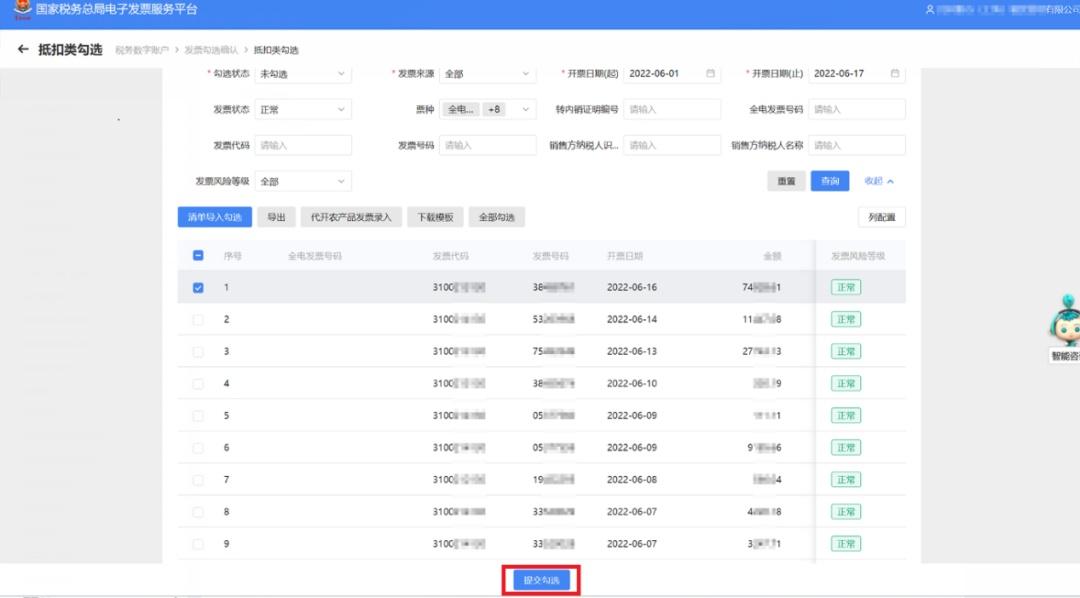The image size is (1080, 598).
Task: Expand the 勾选状态 dropdown
Action: tap(303, 74)
